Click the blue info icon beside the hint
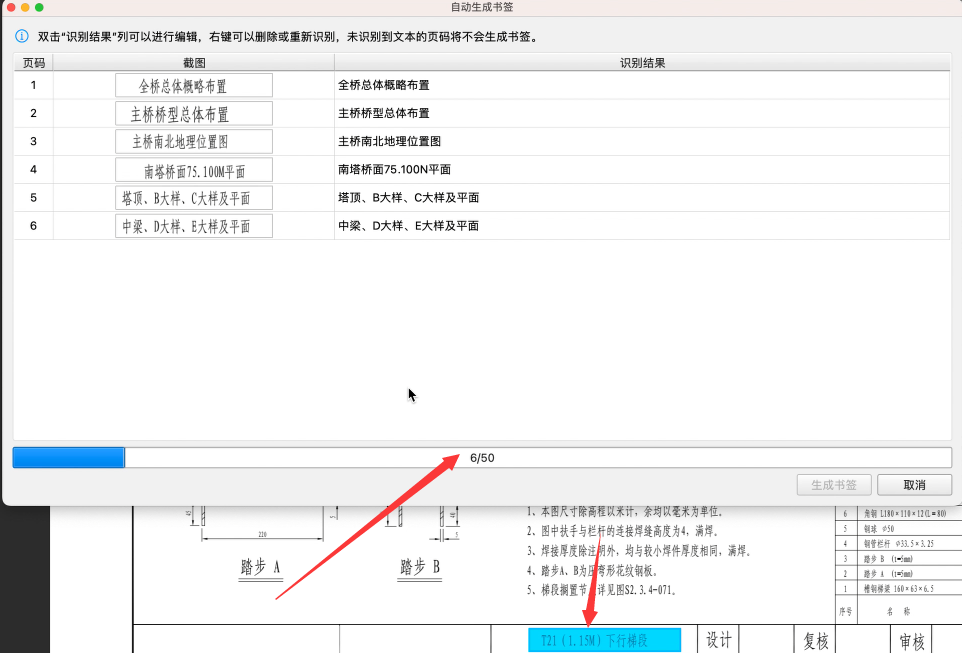 21,36
